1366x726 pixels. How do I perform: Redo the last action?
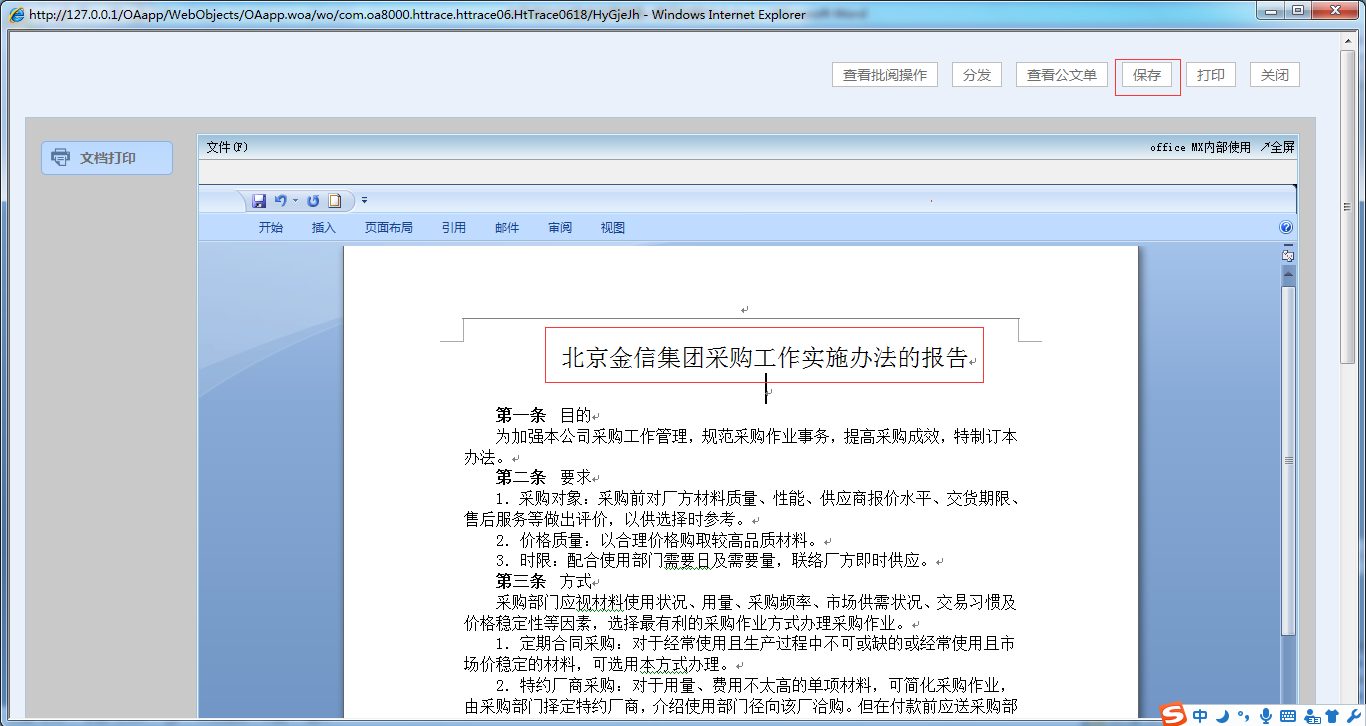[x=312, y=200]
